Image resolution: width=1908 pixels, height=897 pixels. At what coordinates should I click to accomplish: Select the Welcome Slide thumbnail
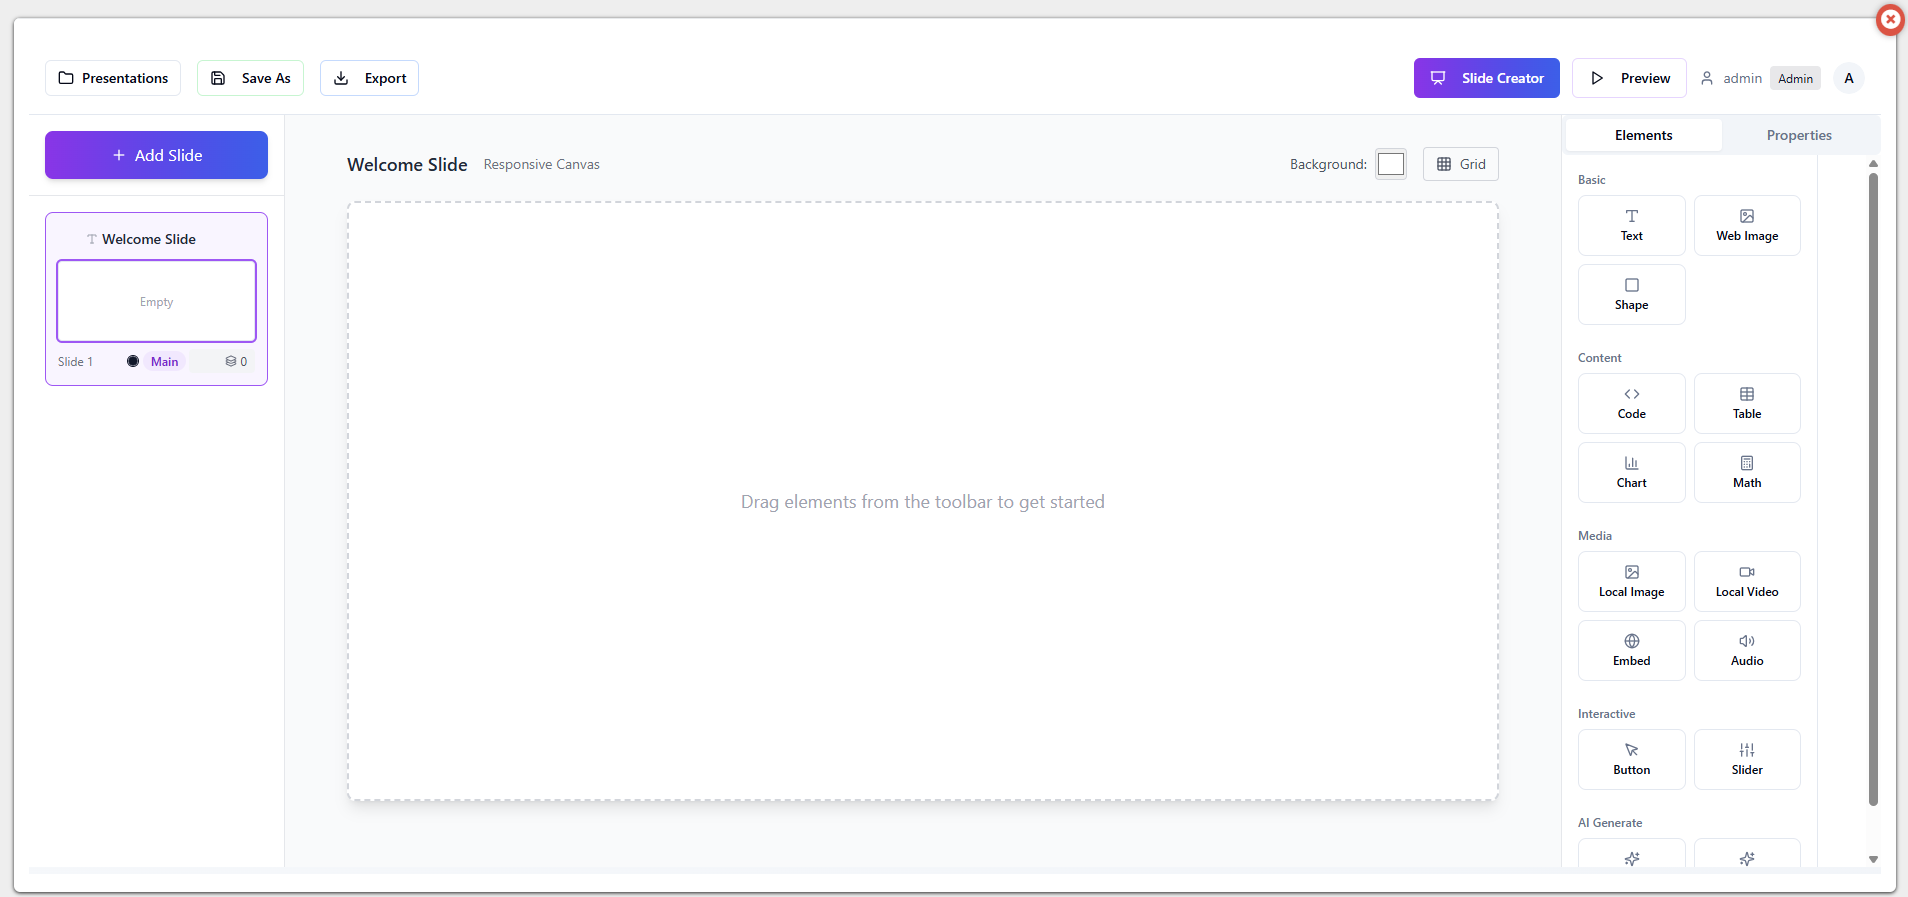(x=156, y=301)
